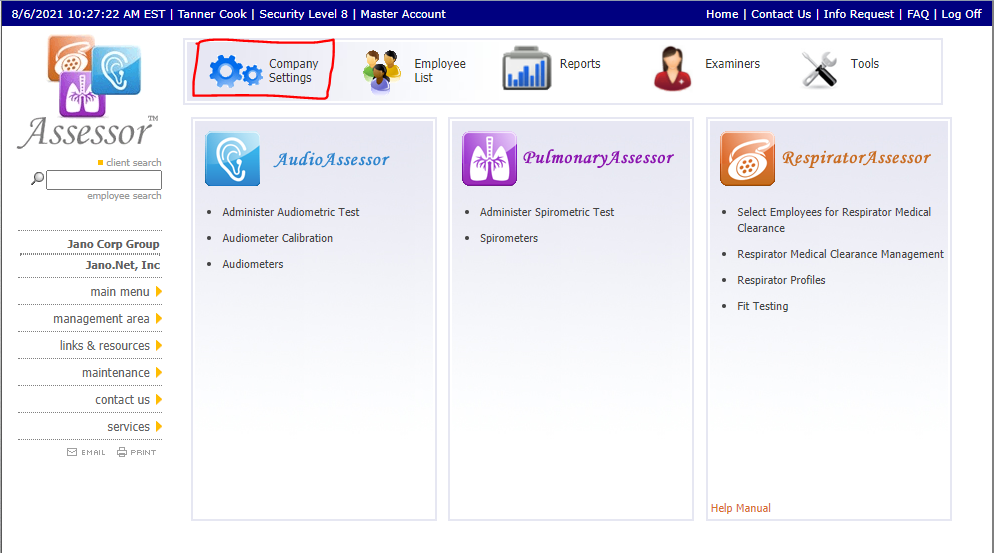Click the search magnifier icon

pos(37,179)
